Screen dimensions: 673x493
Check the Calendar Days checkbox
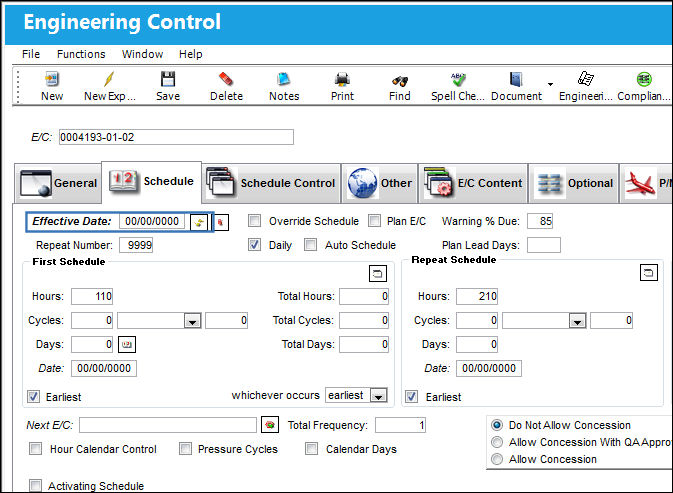(311, 449)
